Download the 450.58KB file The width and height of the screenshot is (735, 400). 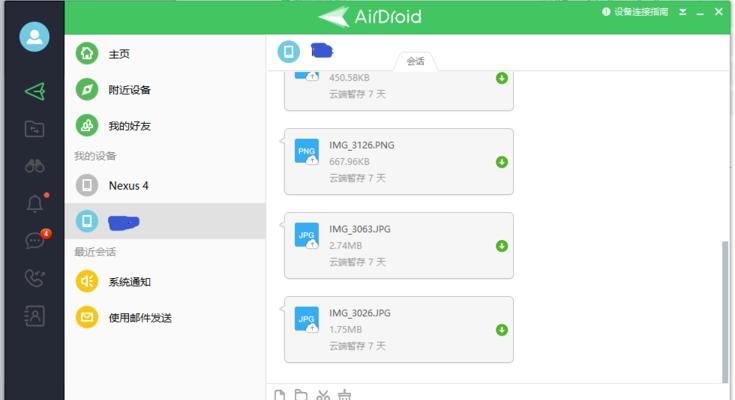(502, 78)
